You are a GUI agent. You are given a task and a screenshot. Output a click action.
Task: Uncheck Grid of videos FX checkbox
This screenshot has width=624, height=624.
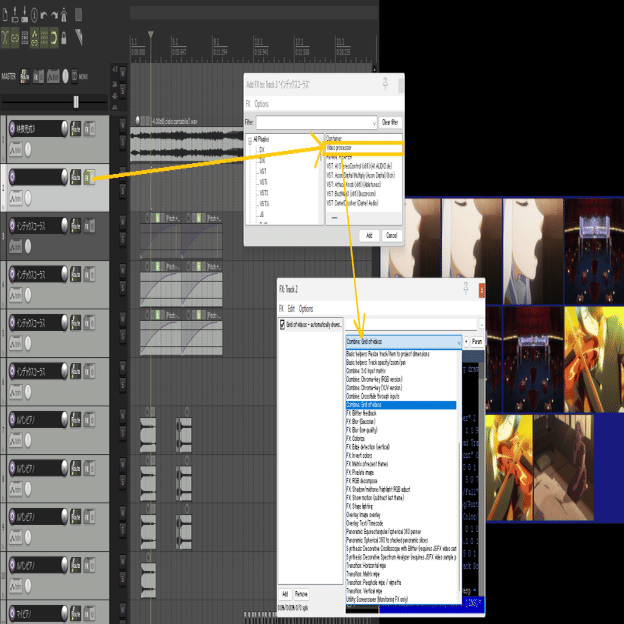(283, 325)
